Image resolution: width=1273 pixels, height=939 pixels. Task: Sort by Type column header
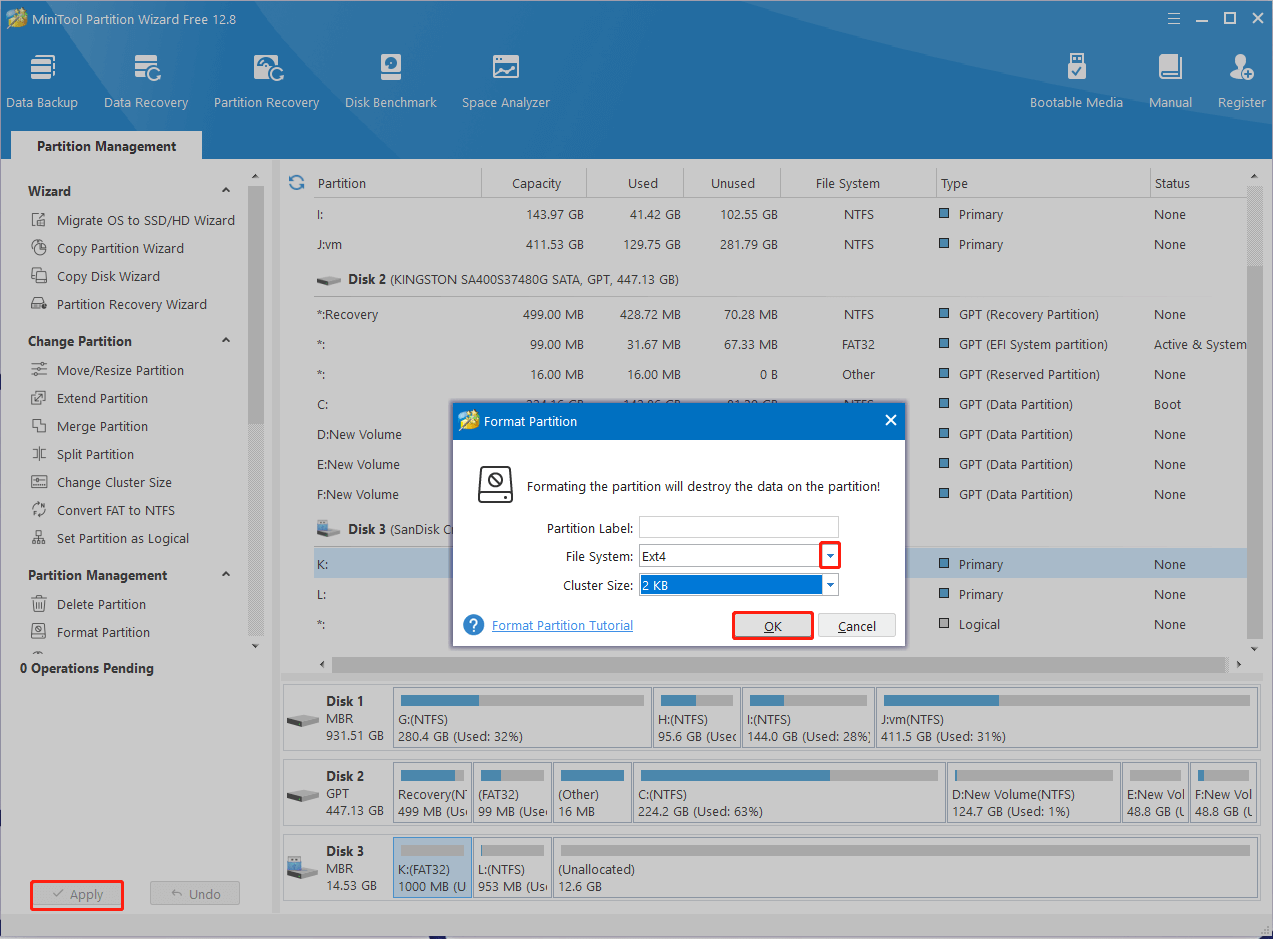[955, 183]
